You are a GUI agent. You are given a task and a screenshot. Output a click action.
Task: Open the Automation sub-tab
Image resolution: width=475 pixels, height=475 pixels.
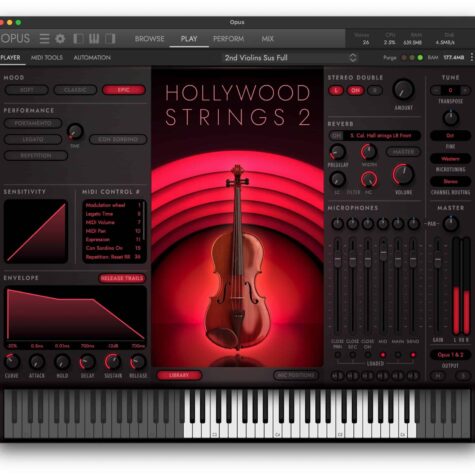point(92,58)
